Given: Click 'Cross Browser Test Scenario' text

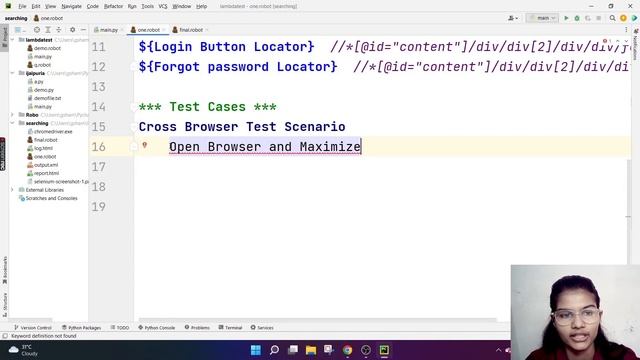Looking at the screenshot, I should pos(242,127).
